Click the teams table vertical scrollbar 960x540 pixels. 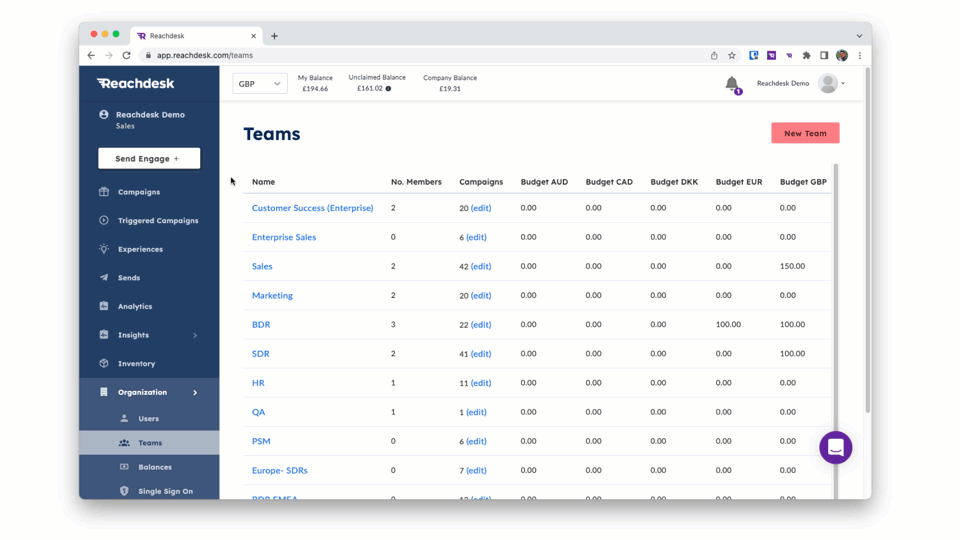[x=836, y=331]
